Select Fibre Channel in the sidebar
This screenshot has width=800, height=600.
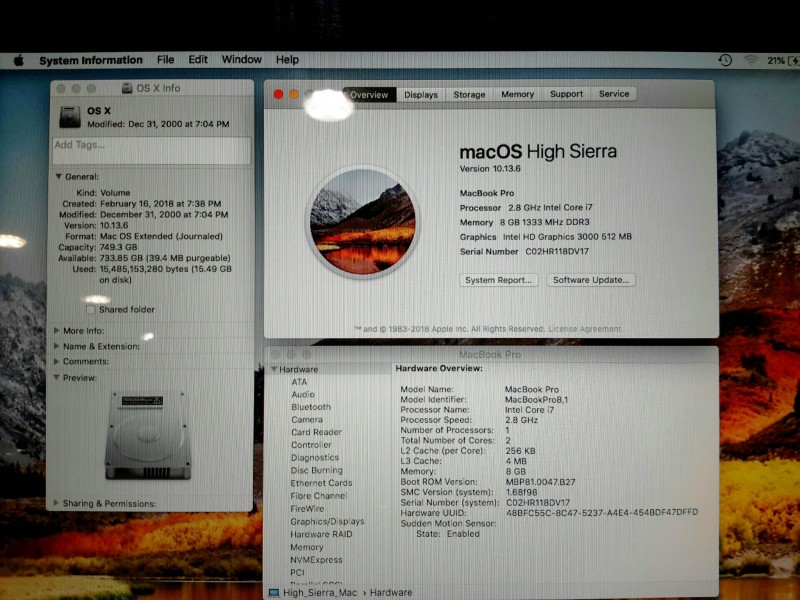click(318, 496)
